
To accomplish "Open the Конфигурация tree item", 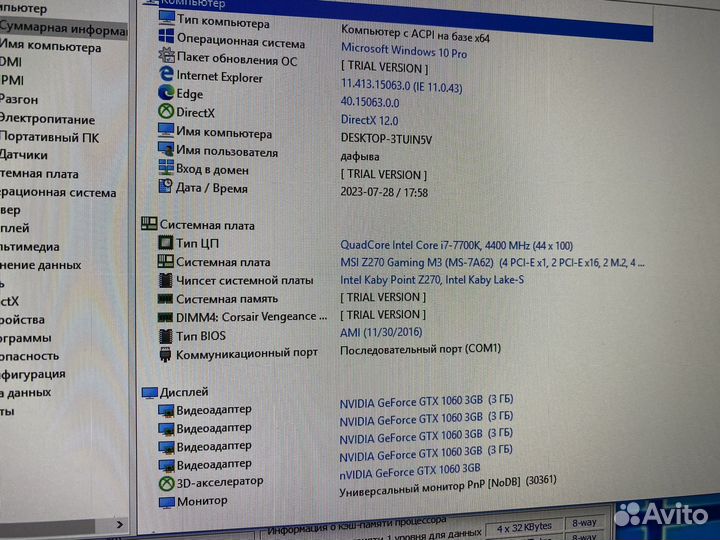I will coord(33,374).
